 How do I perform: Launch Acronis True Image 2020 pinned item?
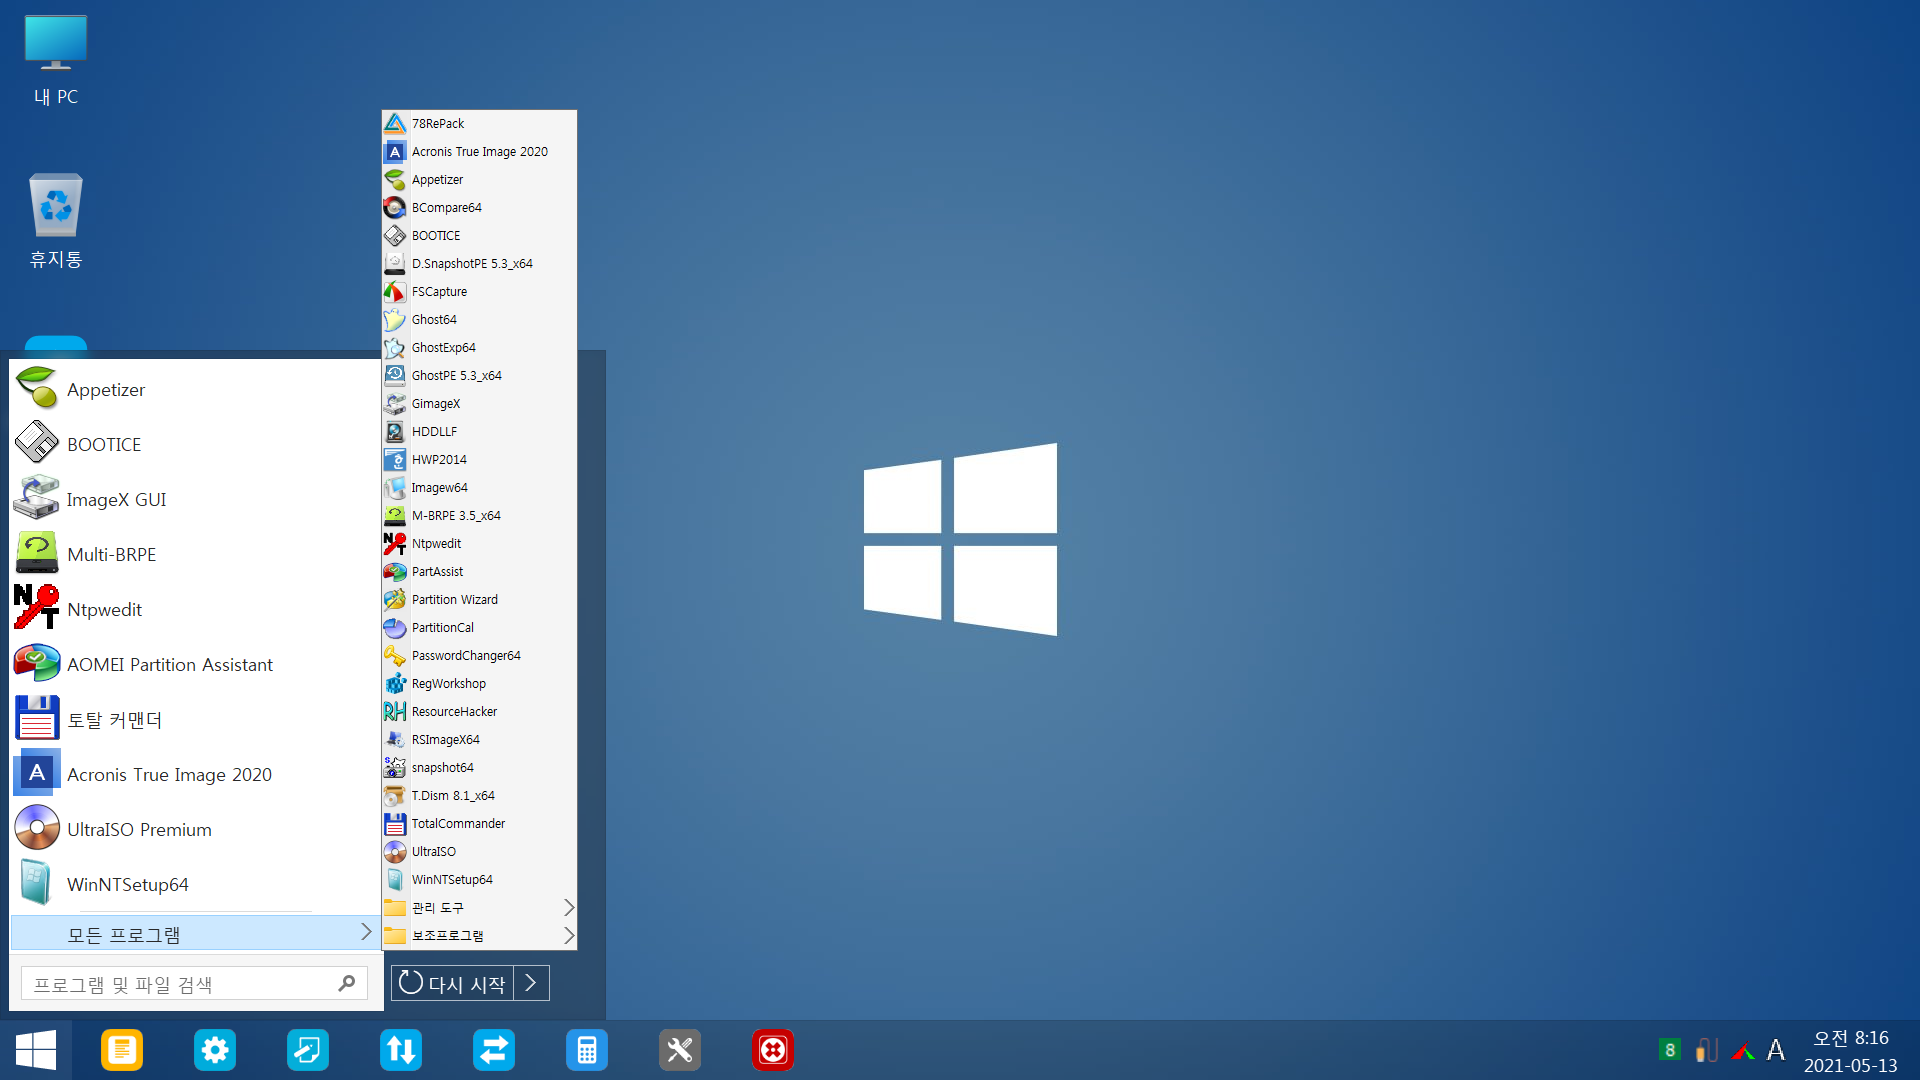(x=195, y=774)
